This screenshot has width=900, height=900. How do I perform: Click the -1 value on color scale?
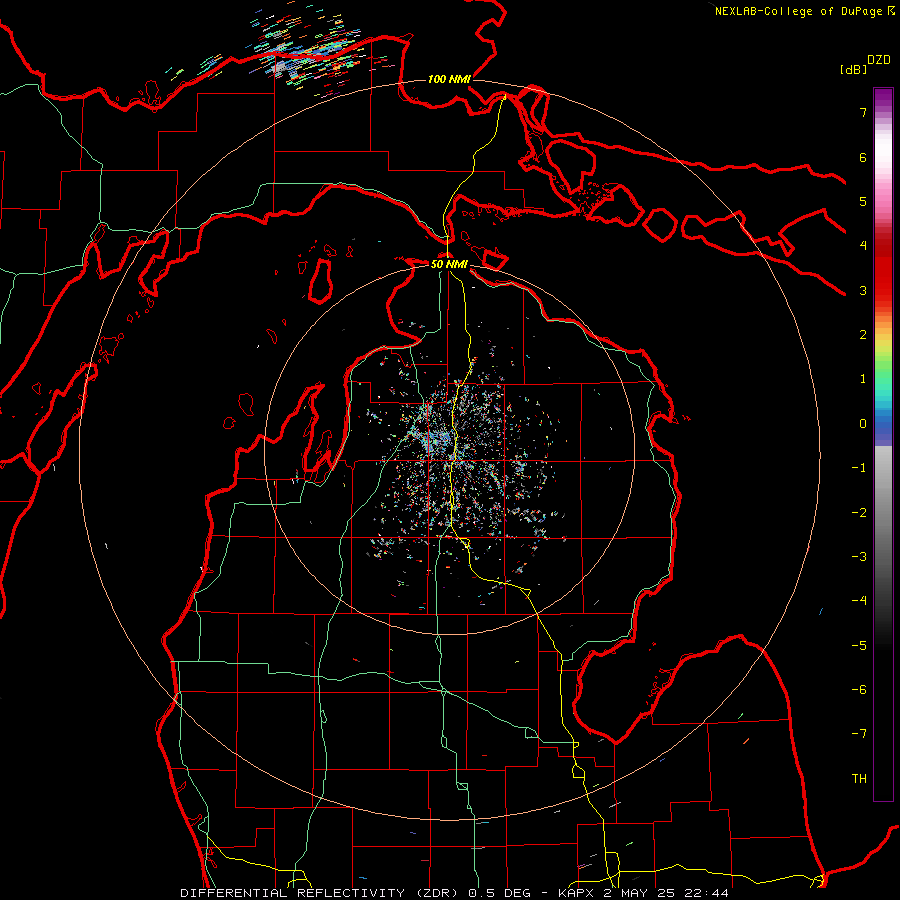click(859, 468)
